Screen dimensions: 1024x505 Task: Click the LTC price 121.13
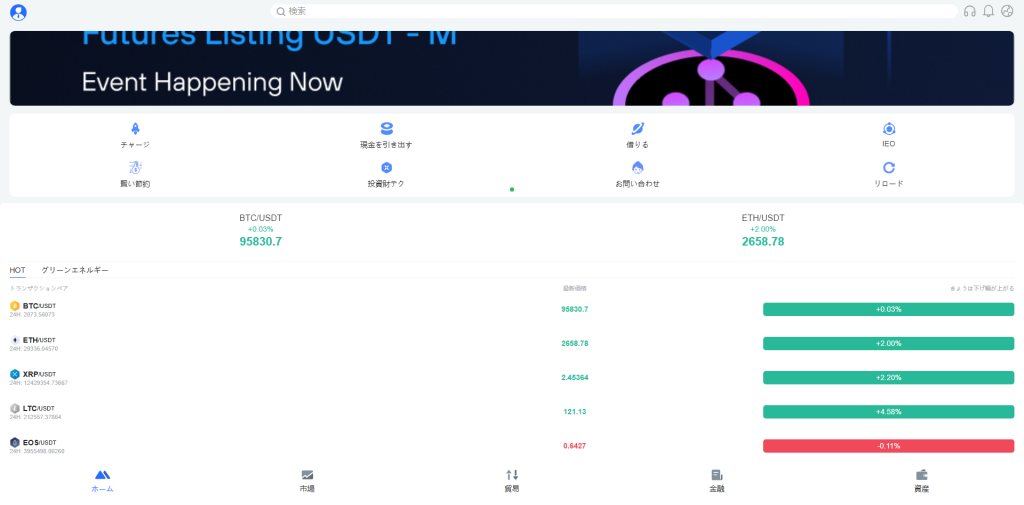[575, 412]
